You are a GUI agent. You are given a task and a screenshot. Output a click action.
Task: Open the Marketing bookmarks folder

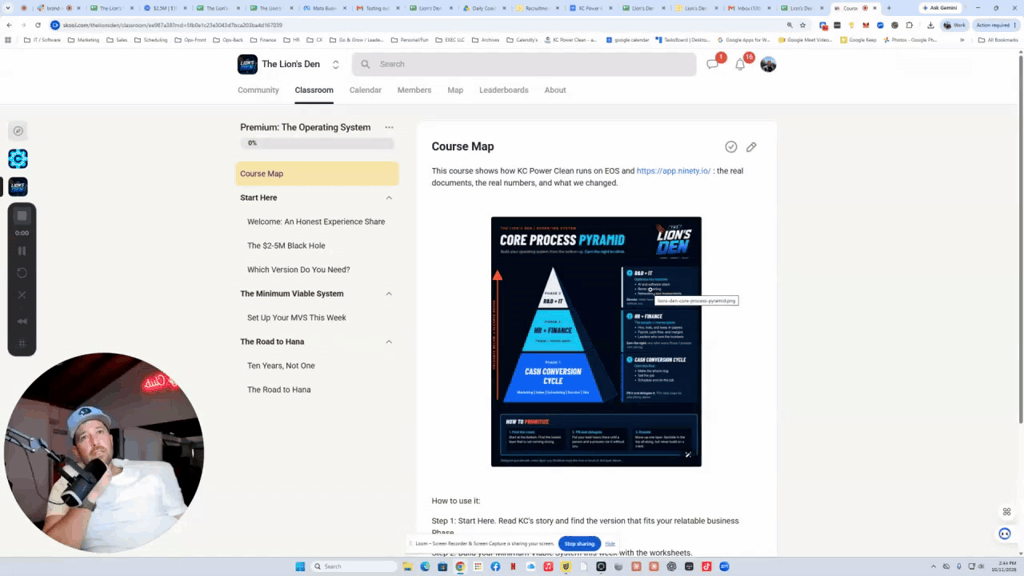[84, 40]
